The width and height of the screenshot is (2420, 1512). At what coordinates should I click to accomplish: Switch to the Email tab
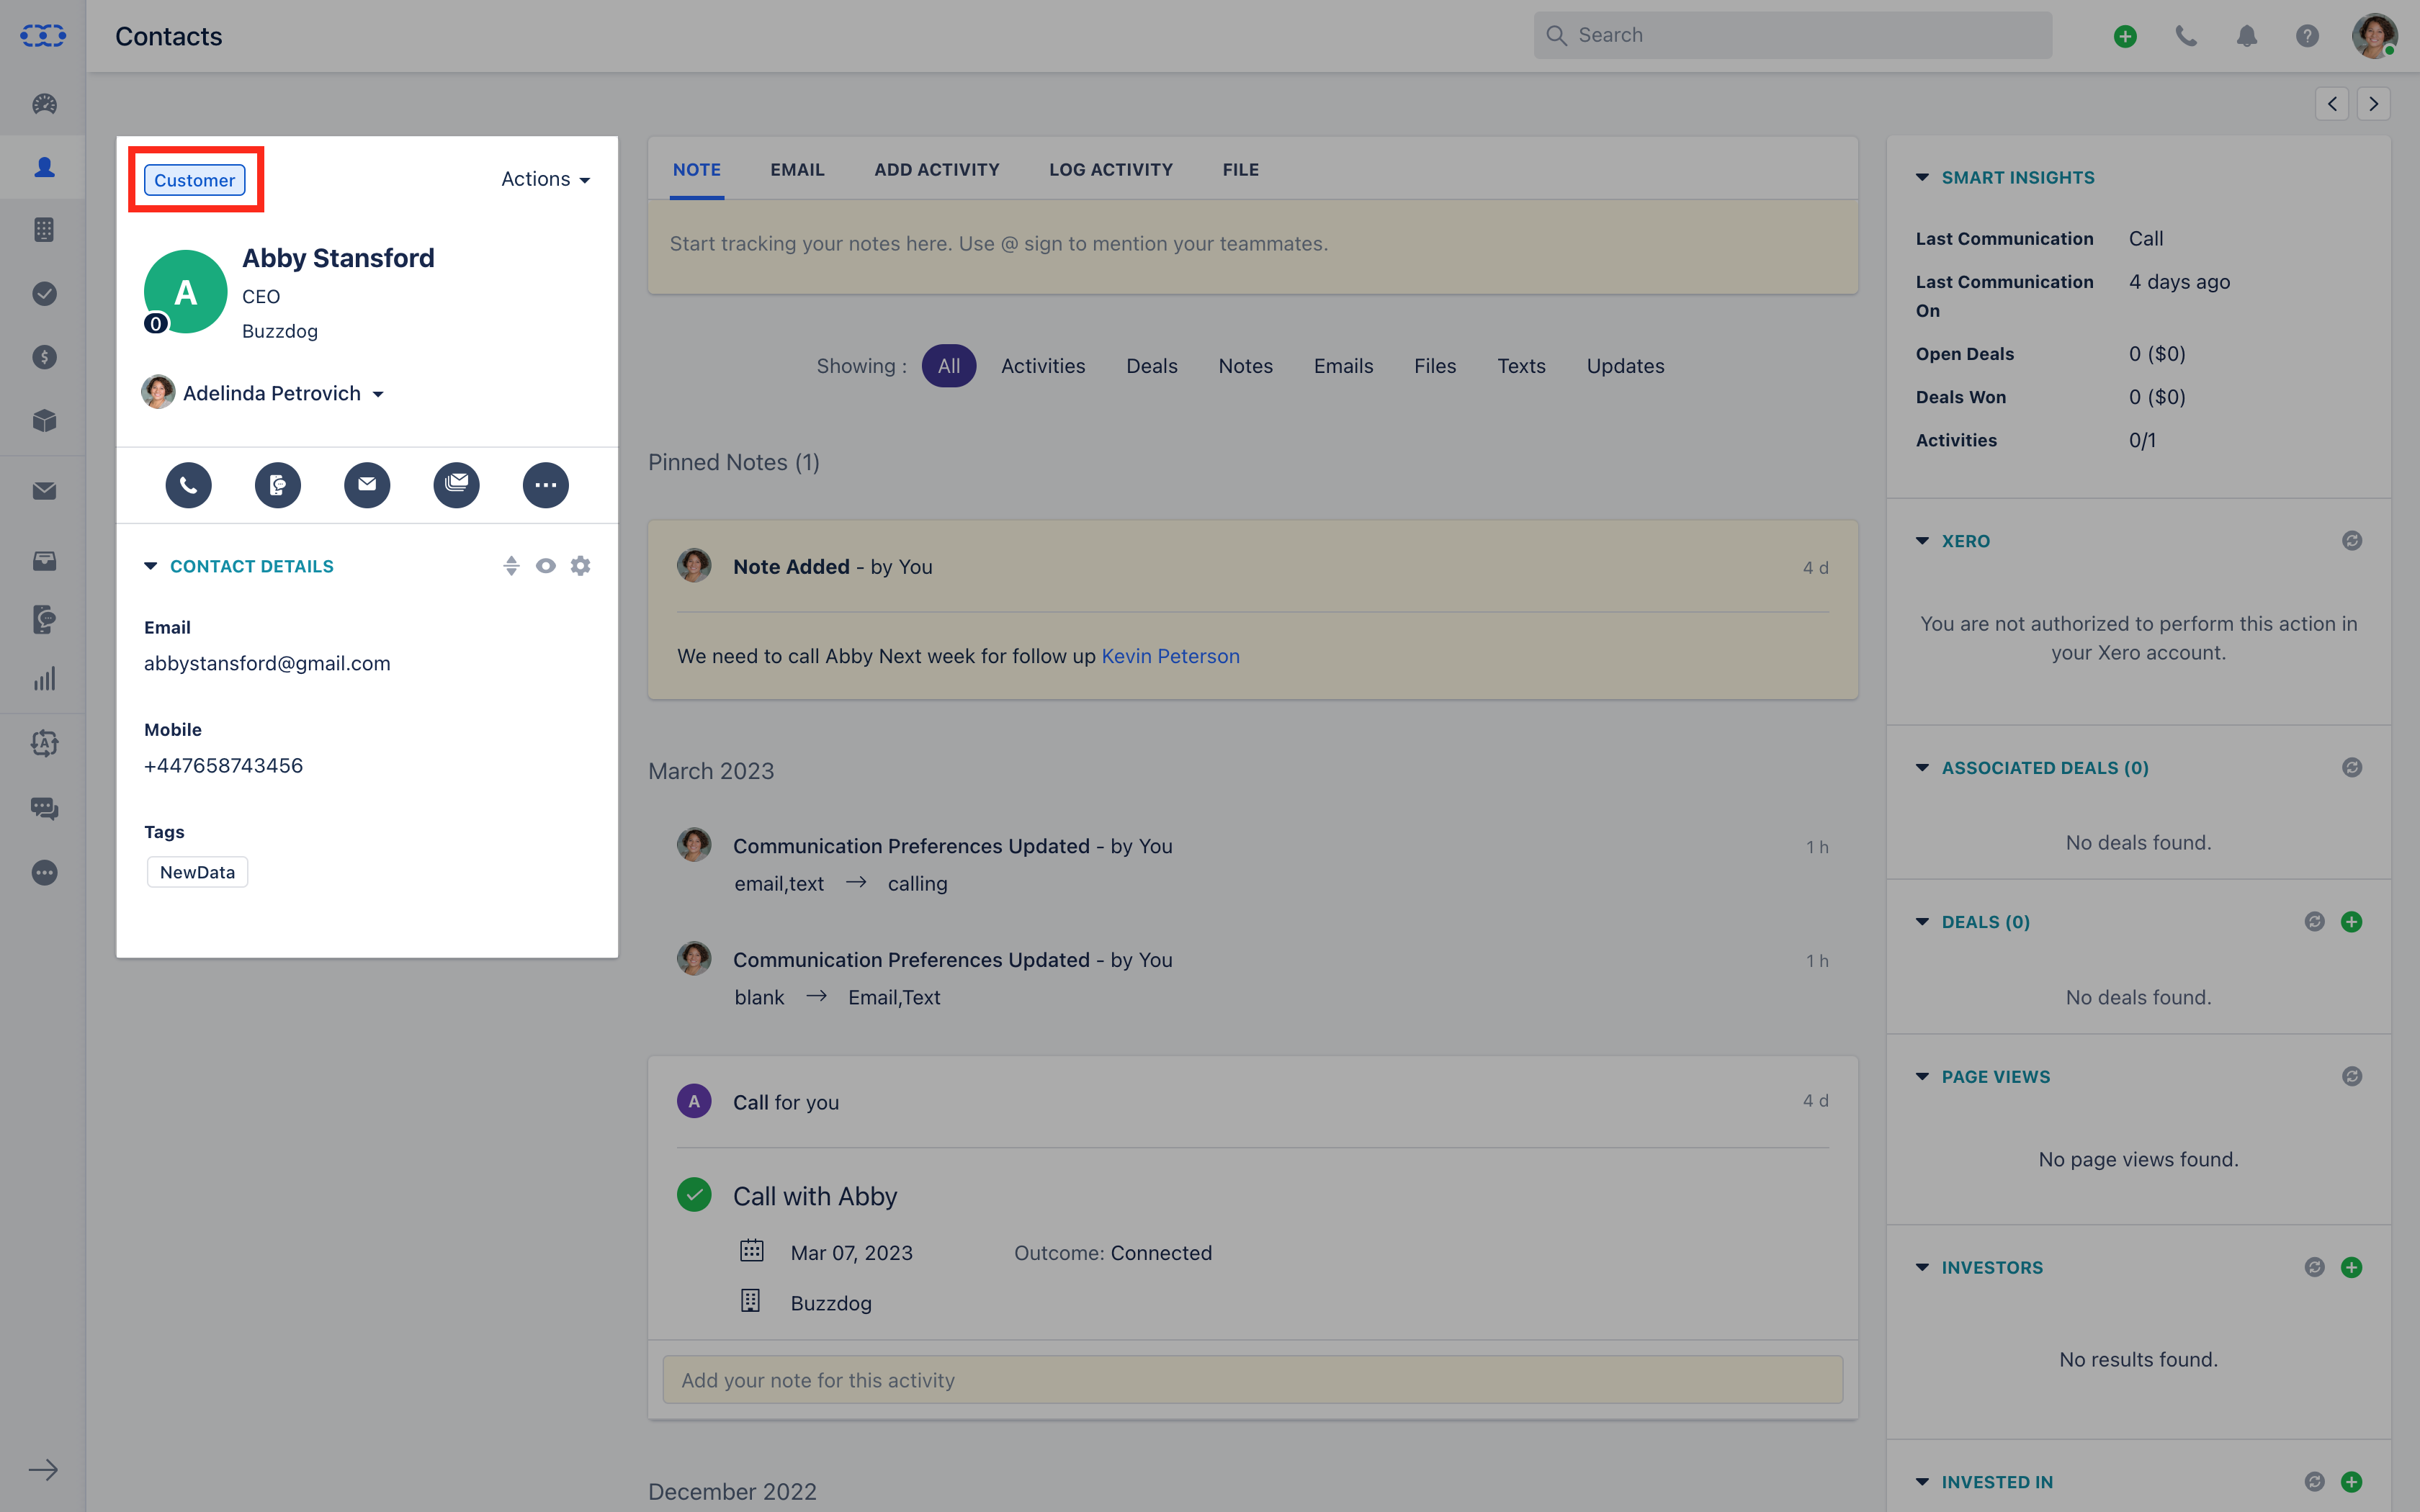click(797, 170)
